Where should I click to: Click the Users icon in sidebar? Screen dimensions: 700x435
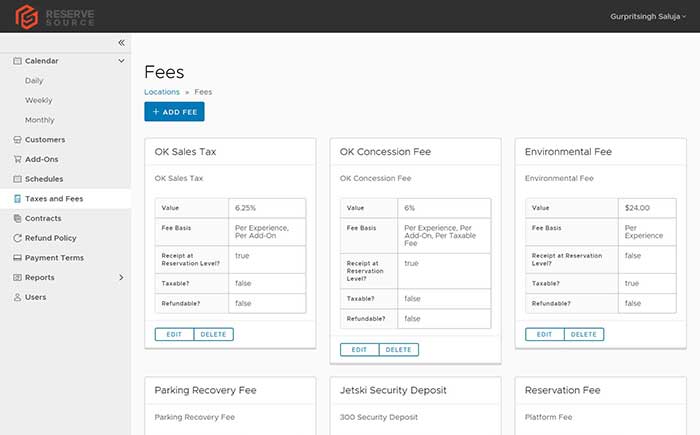coord(17,297)
